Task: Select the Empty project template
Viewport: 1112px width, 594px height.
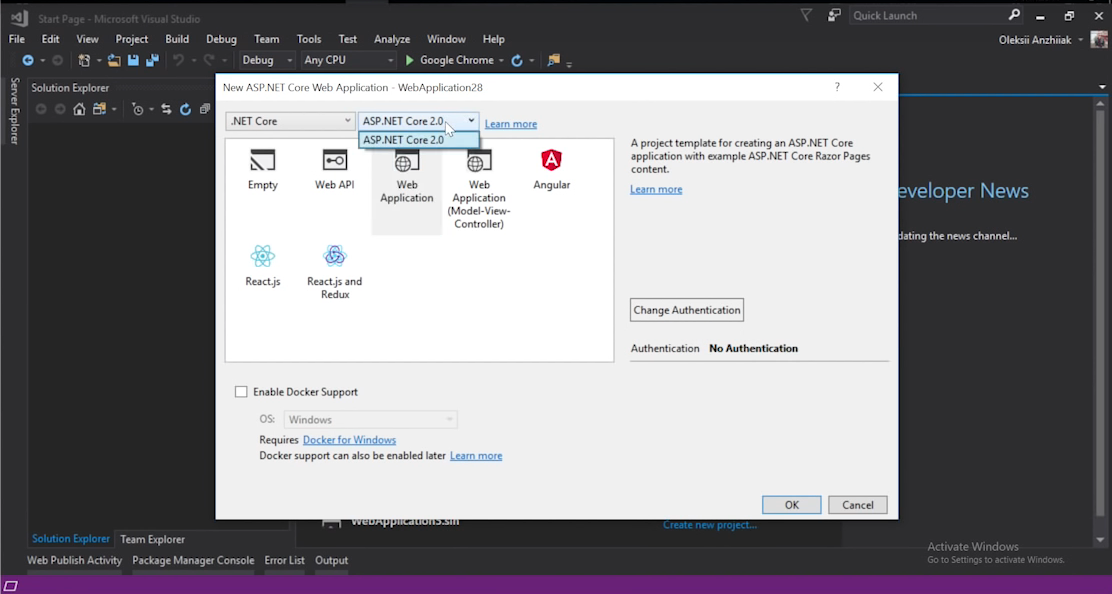Action: pos(262,169)
